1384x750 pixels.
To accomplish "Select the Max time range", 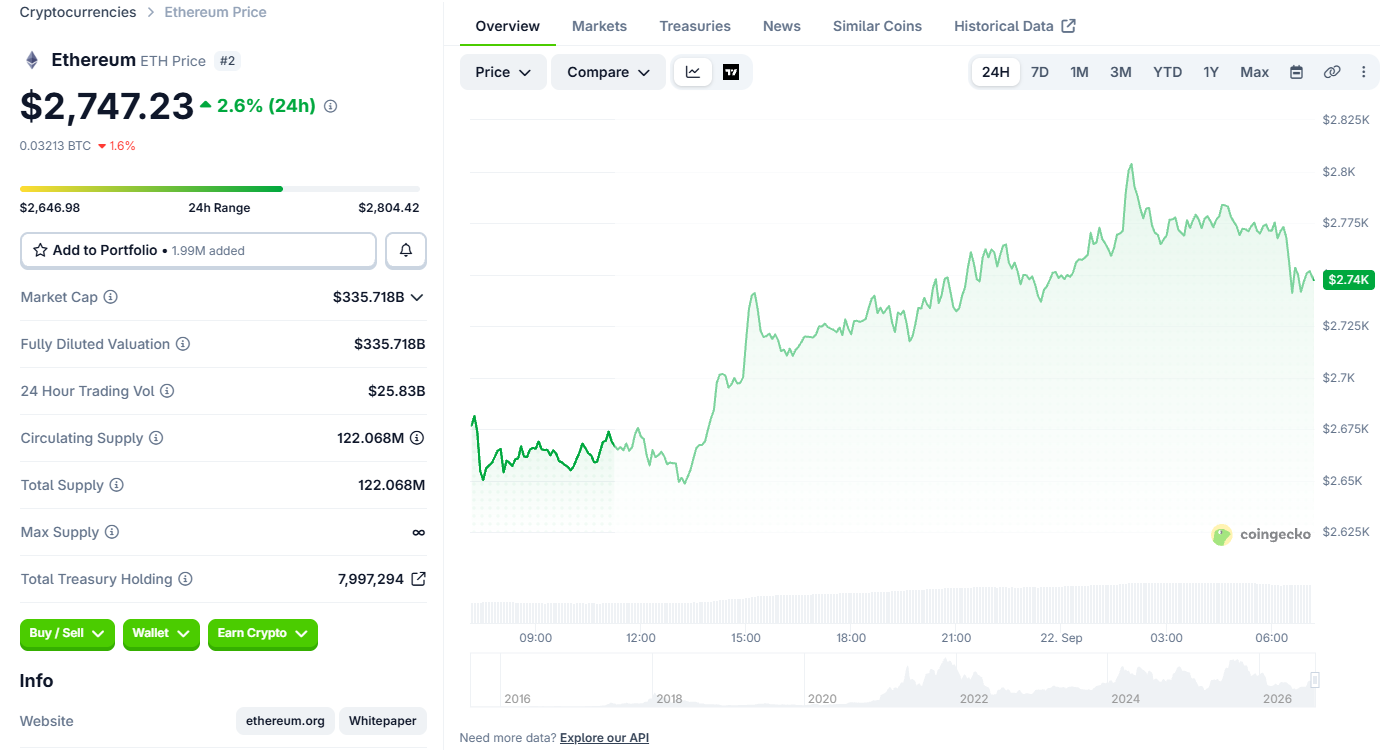I will [x=1255, y=72].
